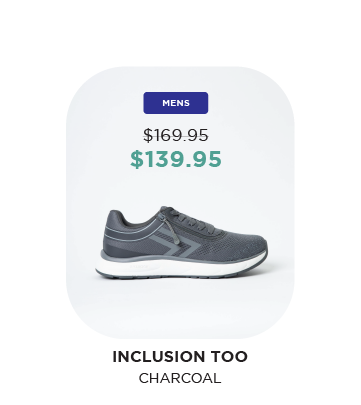Click the word INCLUSION in the title
Screen dimensions: 361x405
pyautogui.click(x=157, y=356)
